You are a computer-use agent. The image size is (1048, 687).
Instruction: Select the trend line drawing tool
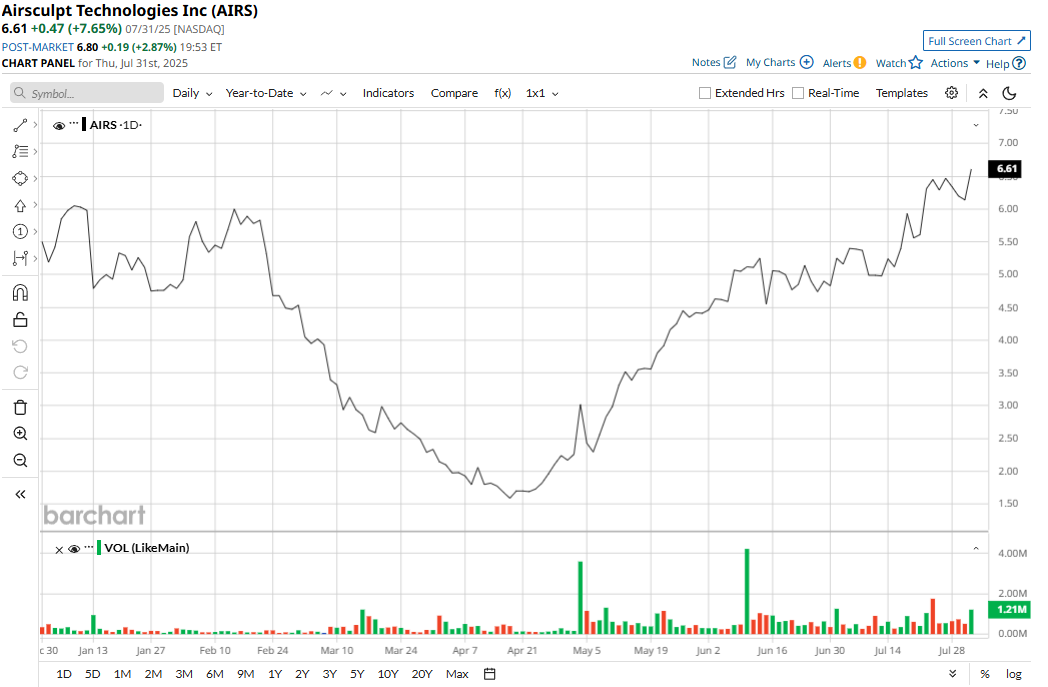(20, 125)
